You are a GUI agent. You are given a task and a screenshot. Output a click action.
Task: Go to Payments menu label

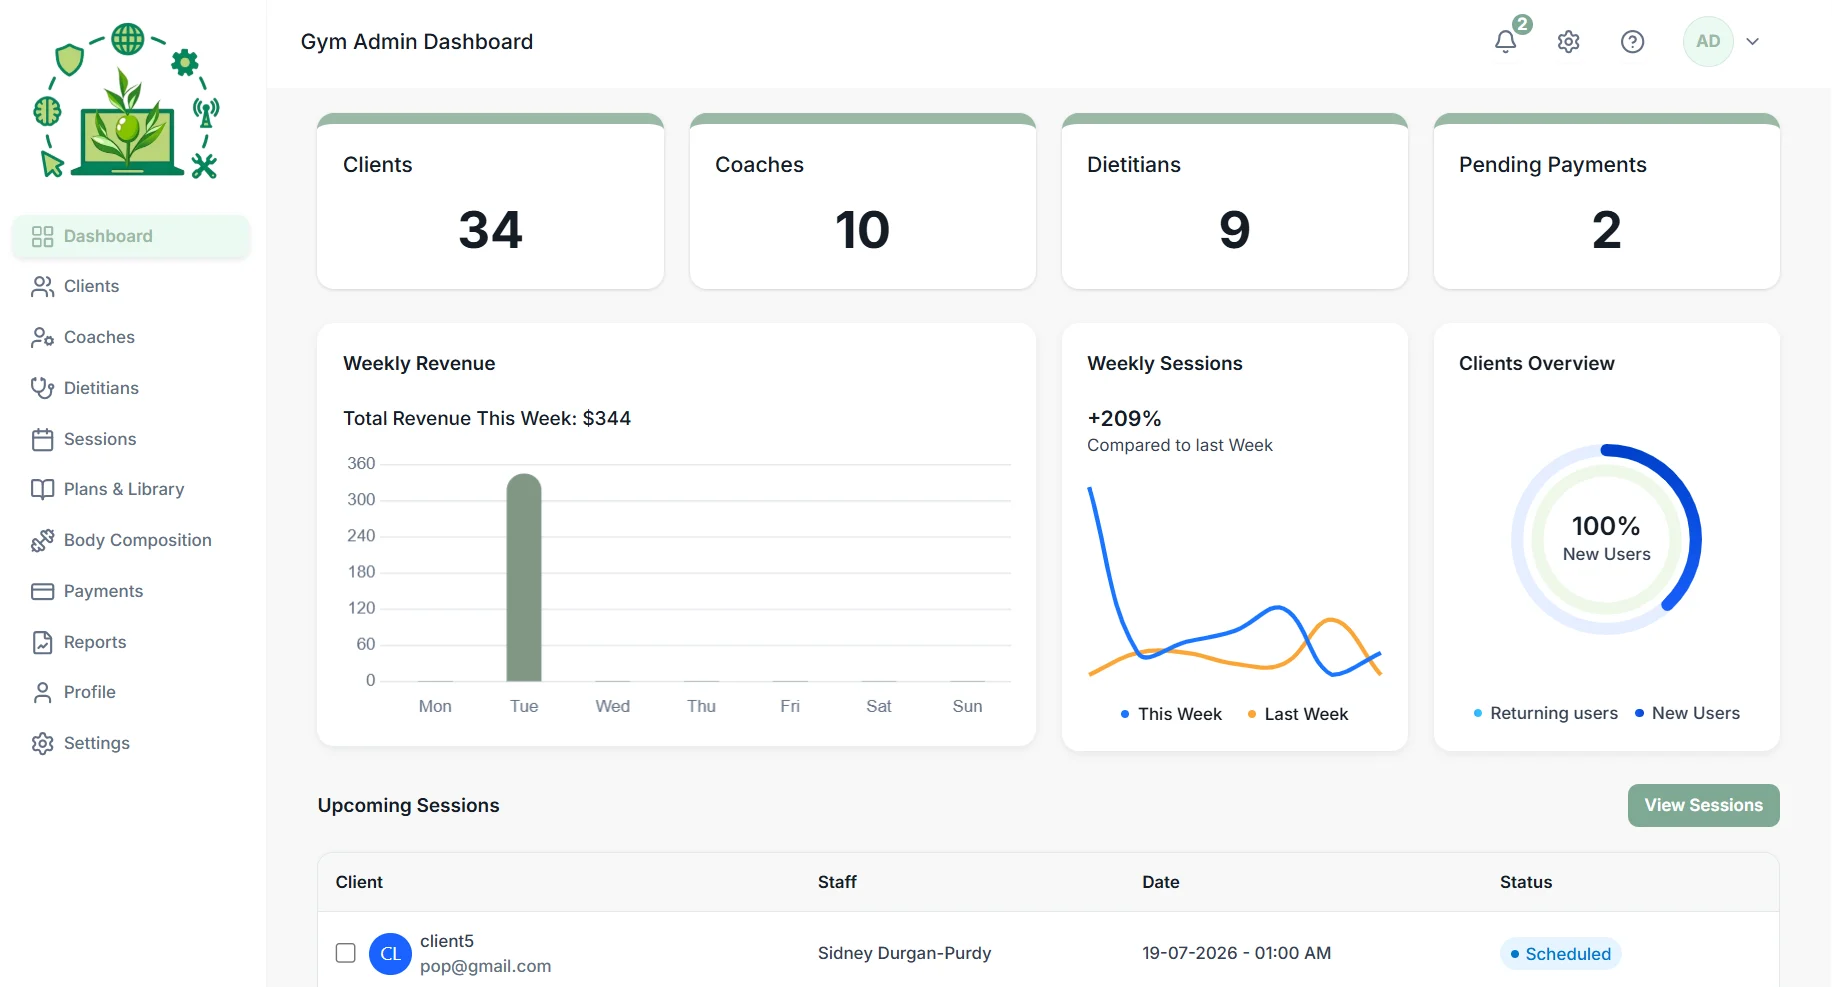click(x=103, y=591)
